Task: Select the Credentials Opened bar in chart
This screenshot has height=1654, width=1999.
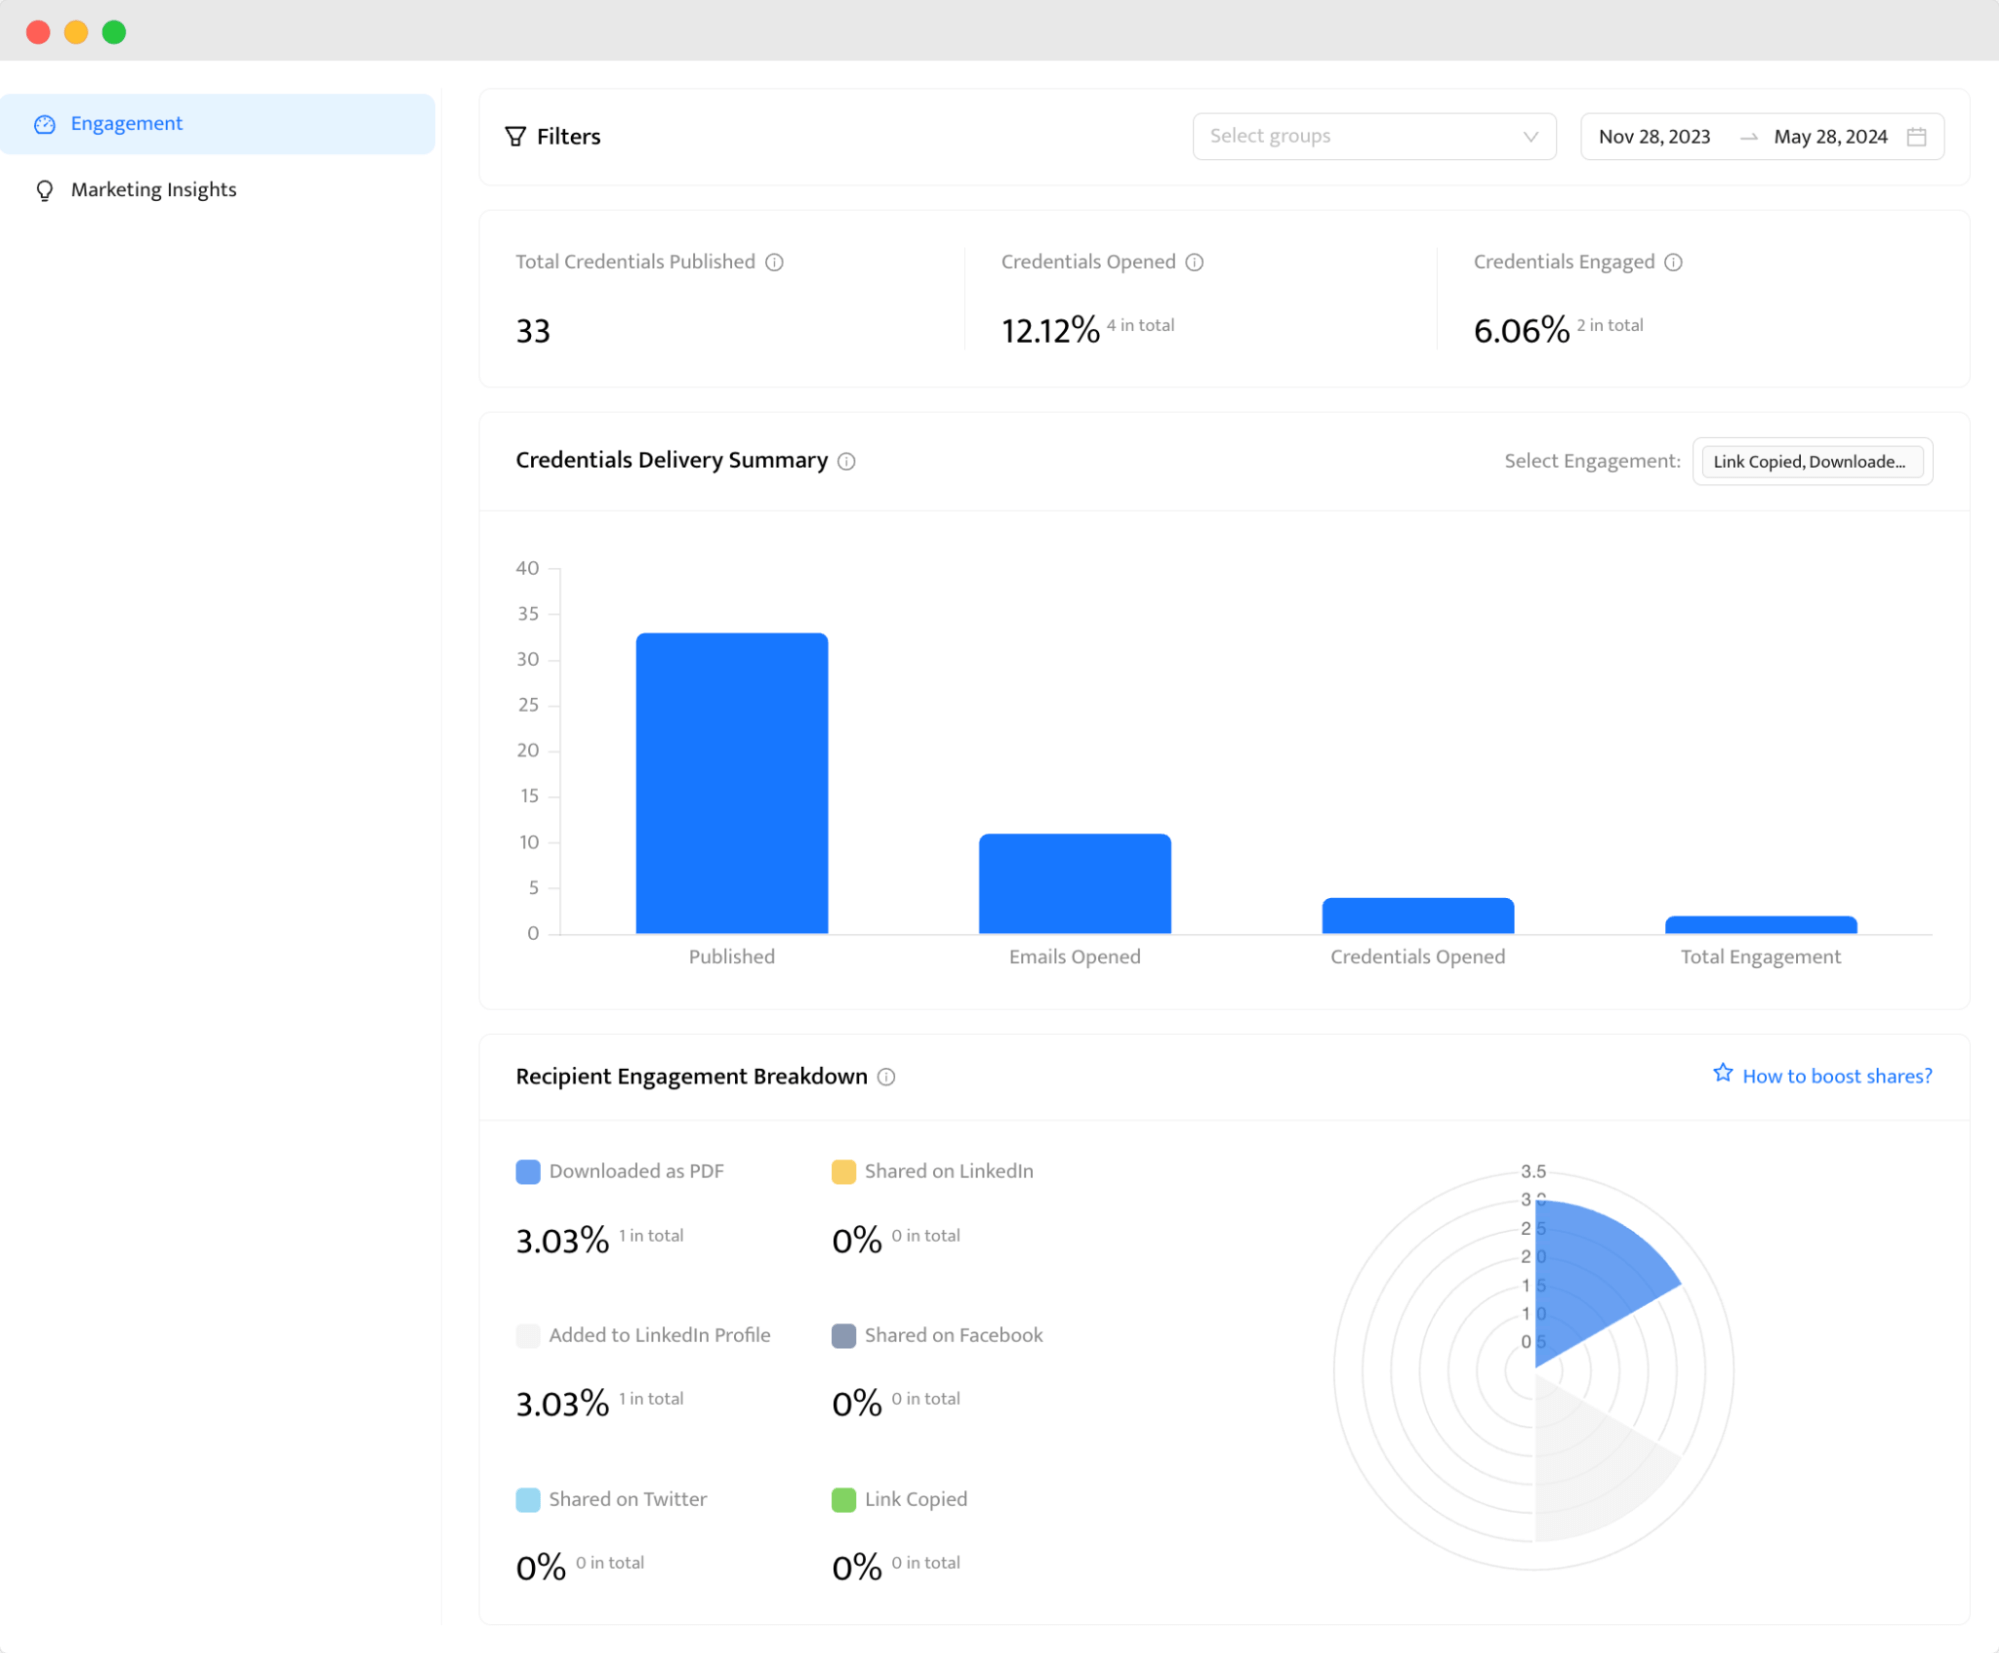Action: pos(1418,915)
